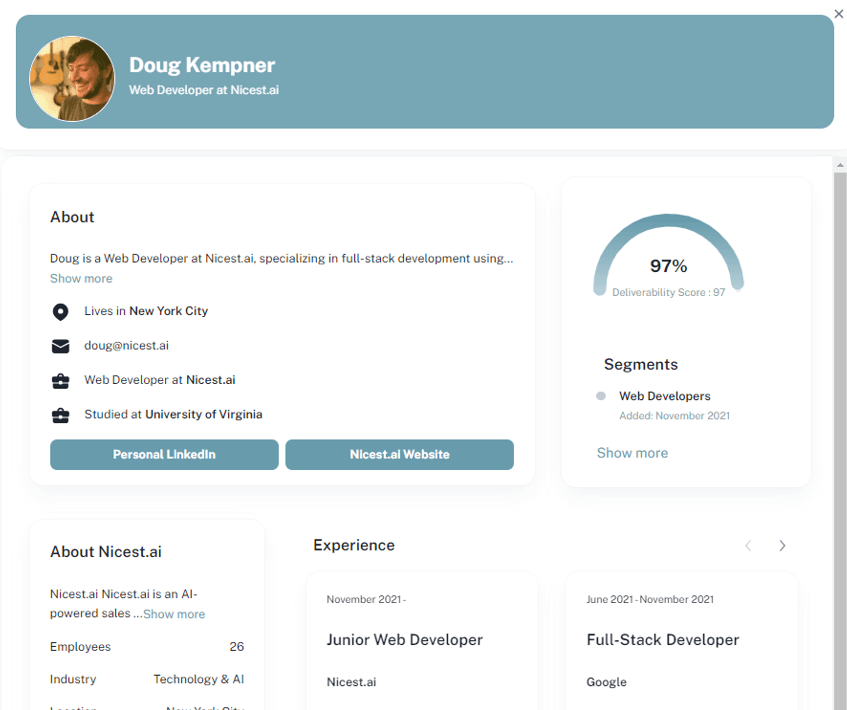Select the Junior Web Developer experience card
Image resolution: width=847 pixels, height=710 pixels.
point(422,641)
